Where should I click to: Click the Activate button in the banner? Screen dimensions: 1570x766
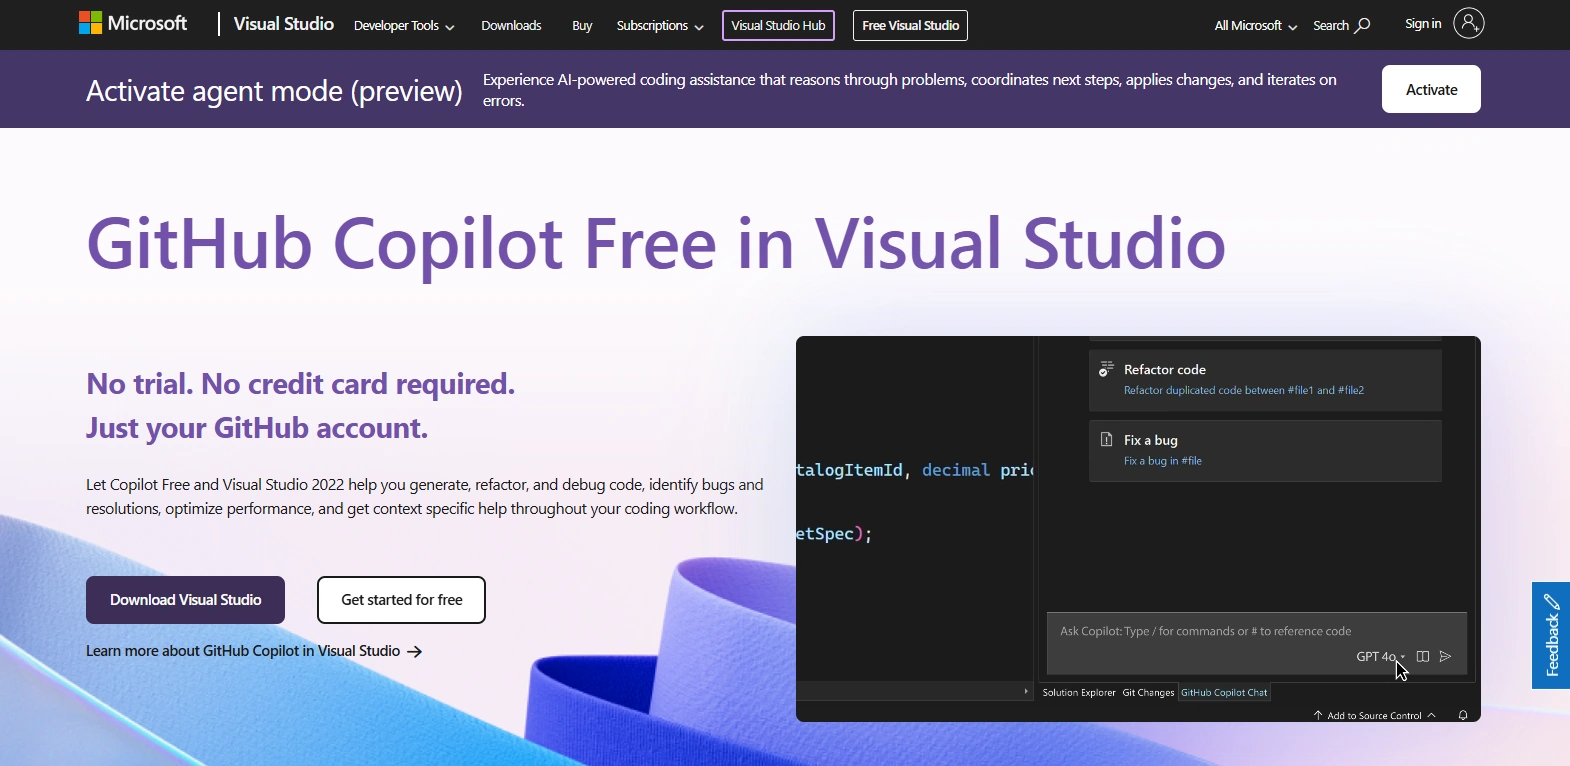coord(1431,89)
